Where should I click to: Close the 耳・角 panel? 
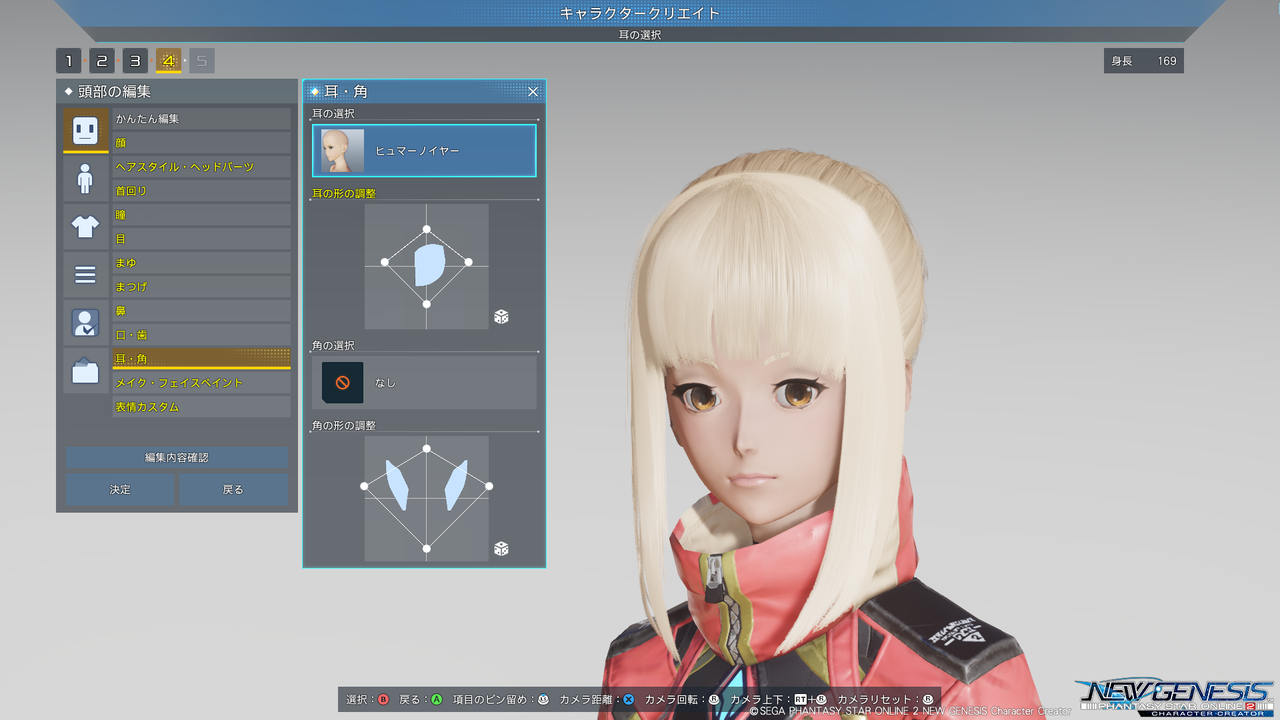(x=533, y=92)
